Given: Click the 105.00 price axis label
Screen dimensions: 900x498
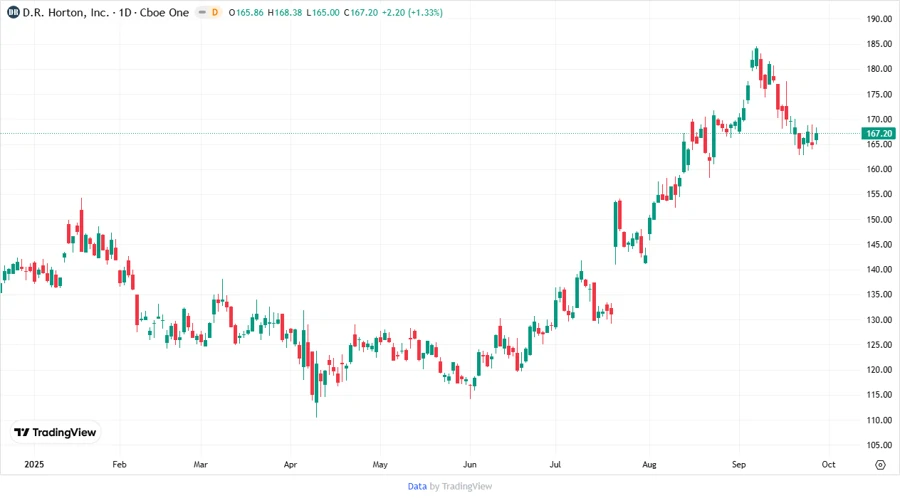Looking at the screenshot, I should pos(879,445).
